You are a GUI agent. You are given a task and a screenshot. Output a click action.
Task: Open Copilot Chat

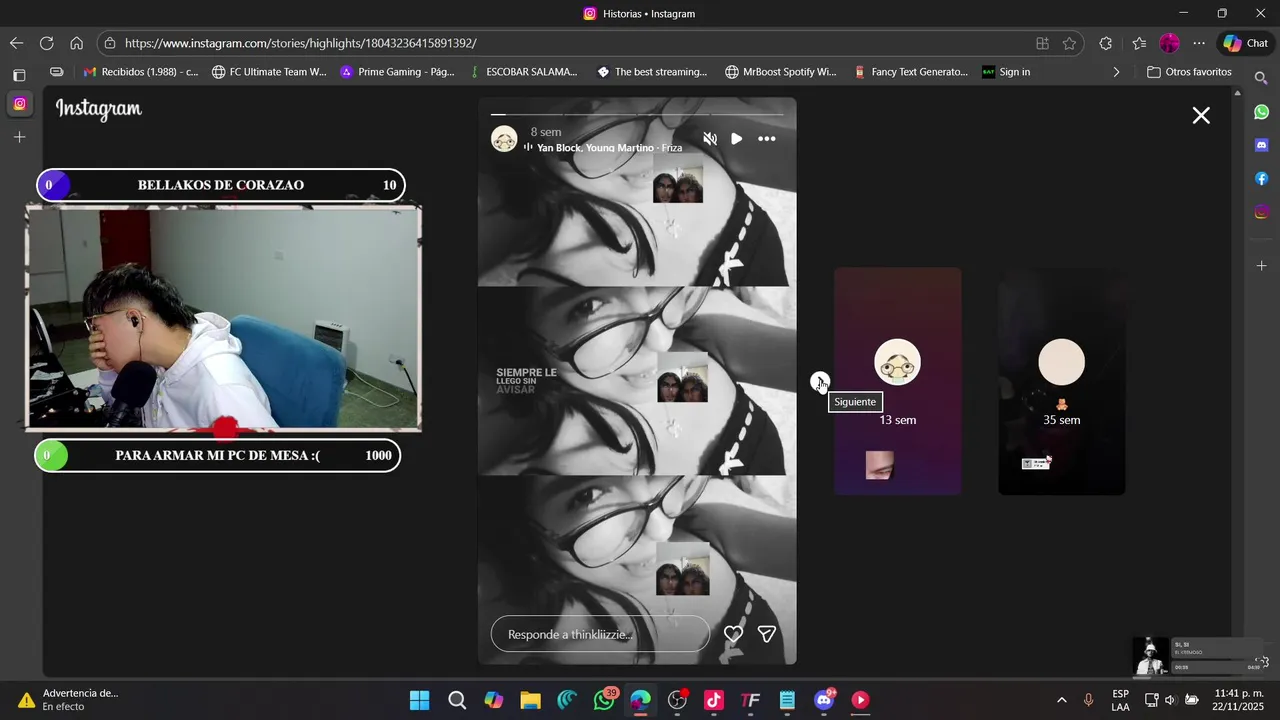(x=1246, y=43)
